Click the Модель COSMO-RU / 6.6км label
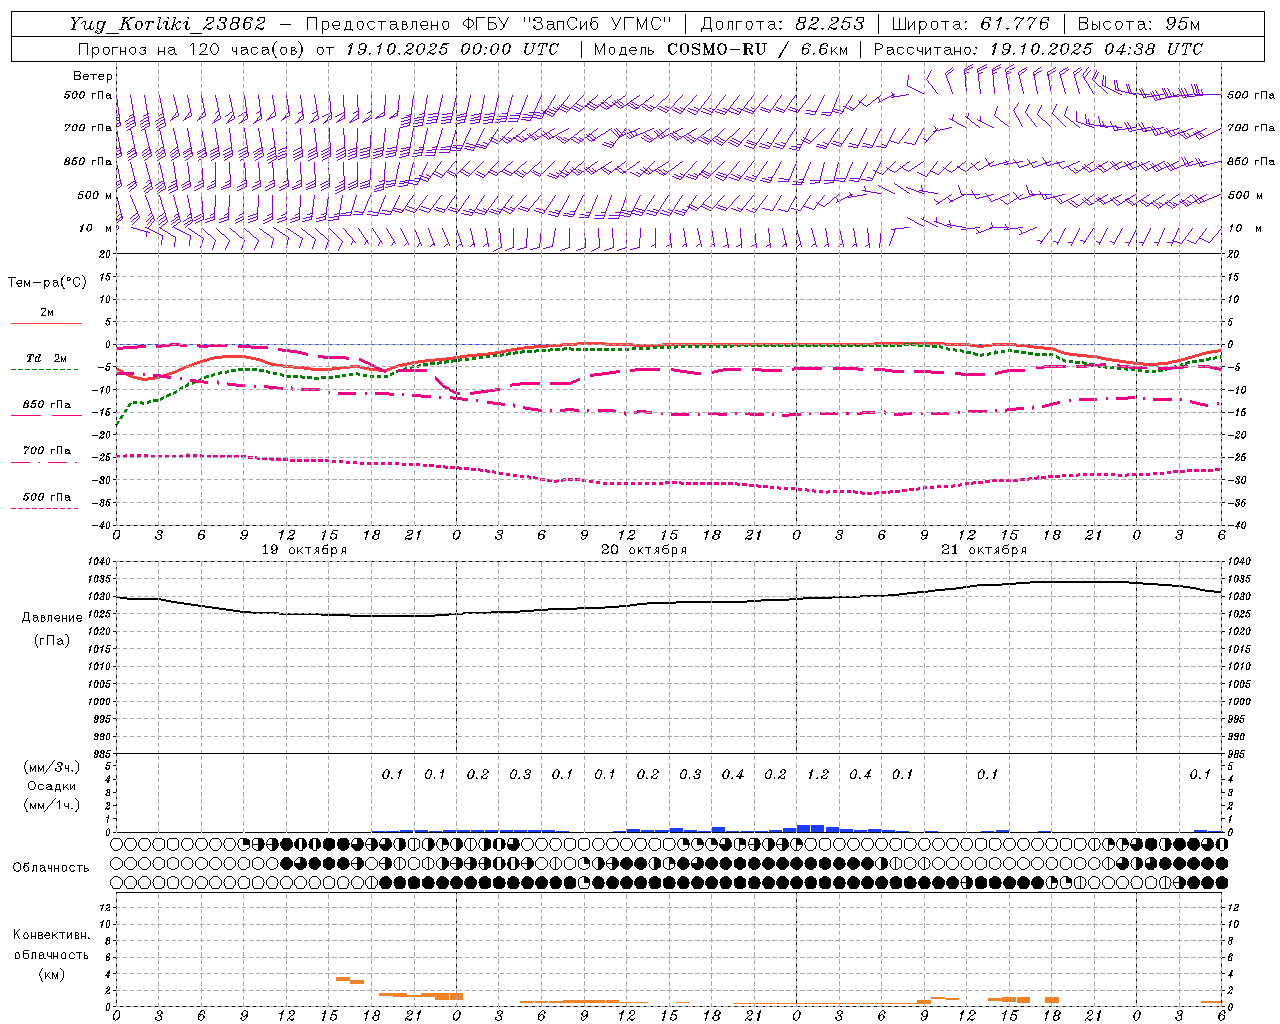 (x=720, y=49)
